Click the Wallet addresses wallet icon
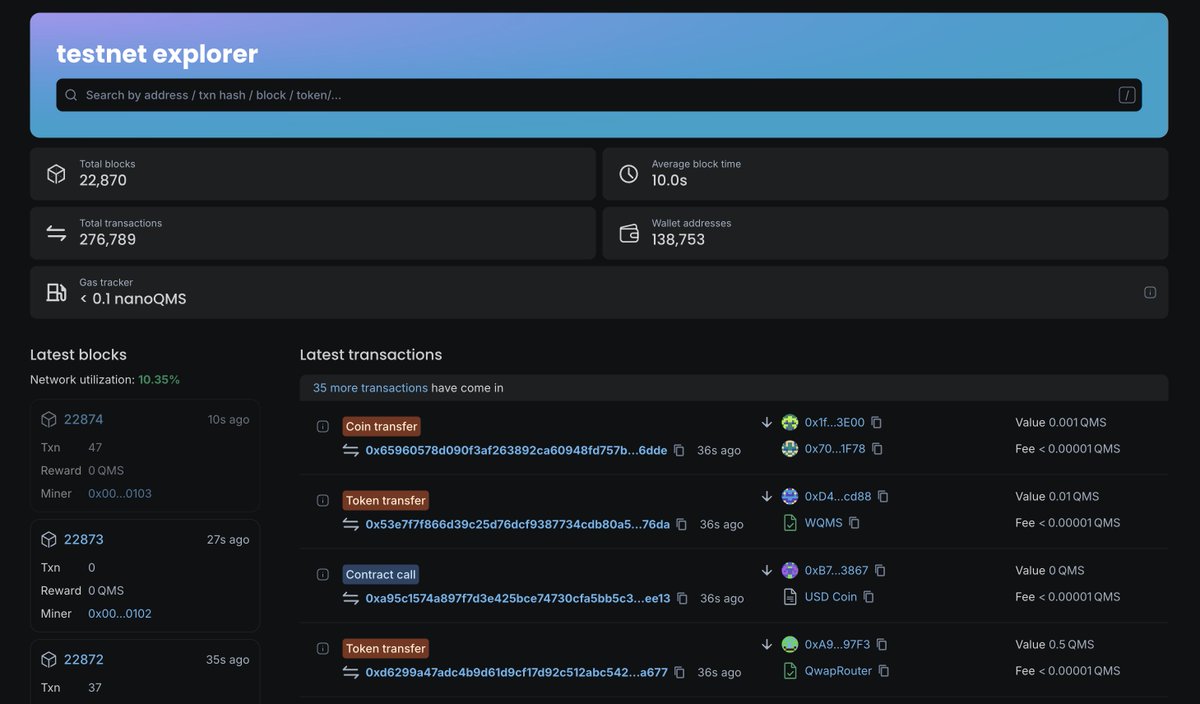Image resolution: width=1200 pixels, height=704 pixels. pyautogui.click(x=629, y=233)
